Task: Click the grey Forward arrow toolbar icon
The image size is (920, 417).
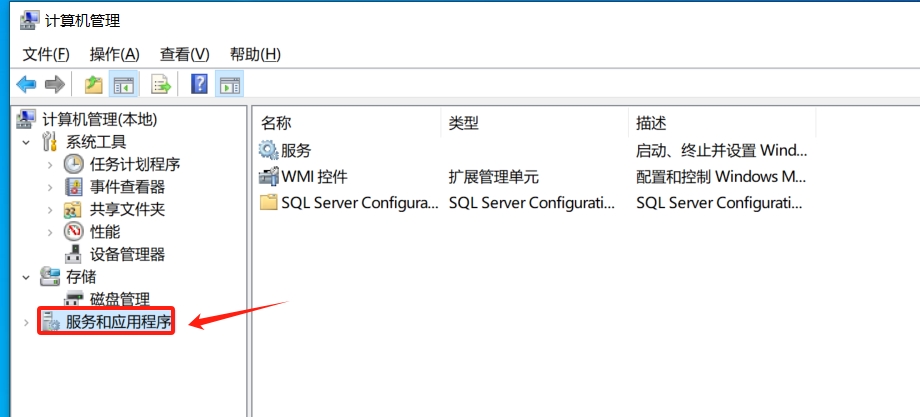Action: [55, 84]
